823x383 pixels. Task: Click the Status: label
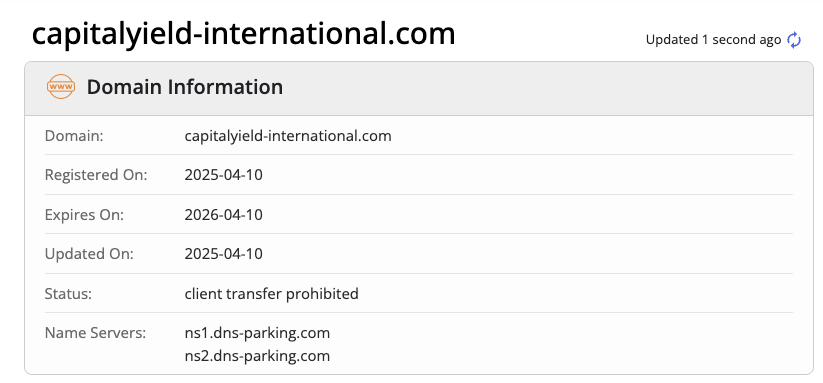point(68,293)
